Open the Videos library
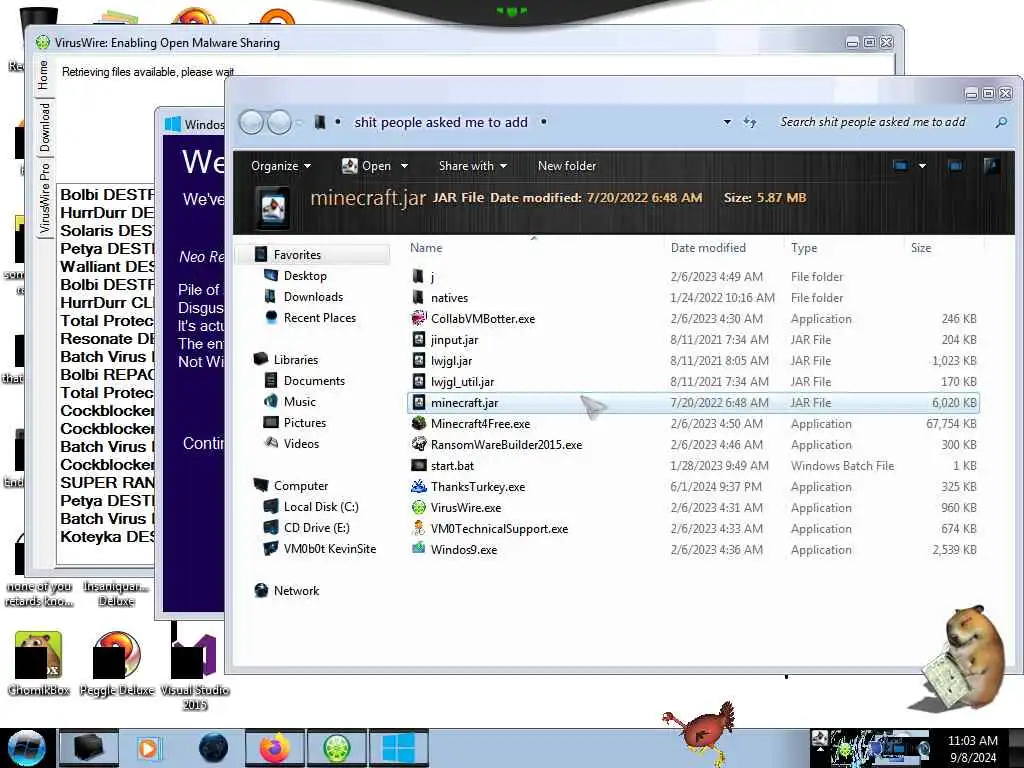This screenshot has width=1024, height=768. [301, 443]
